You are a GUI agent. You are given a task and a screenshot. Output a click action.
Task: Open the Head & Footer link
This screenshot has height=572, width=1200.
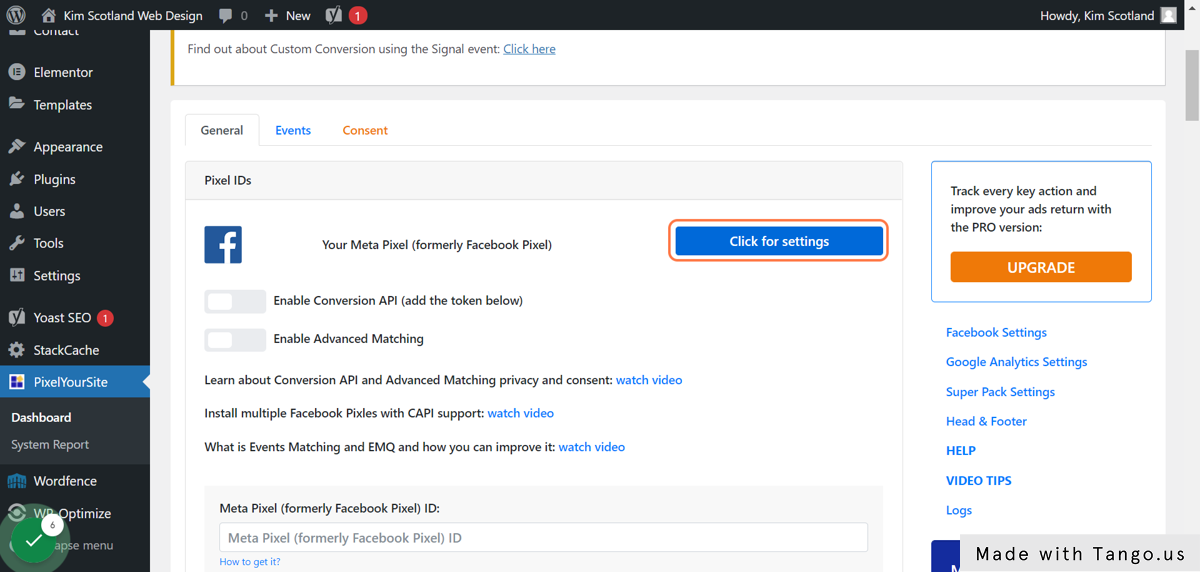(986, 421)
